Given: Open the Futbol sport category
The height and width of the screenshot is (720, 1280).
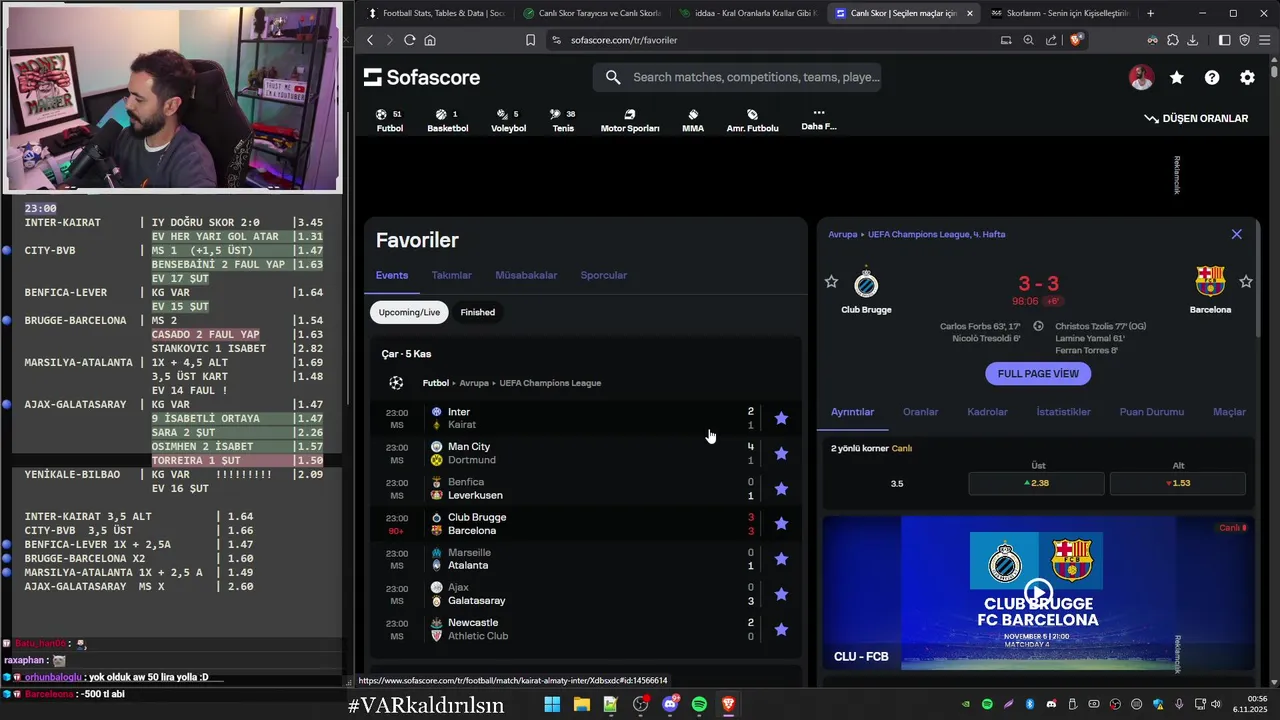Looking at the screenshot, I should point(390,120).
